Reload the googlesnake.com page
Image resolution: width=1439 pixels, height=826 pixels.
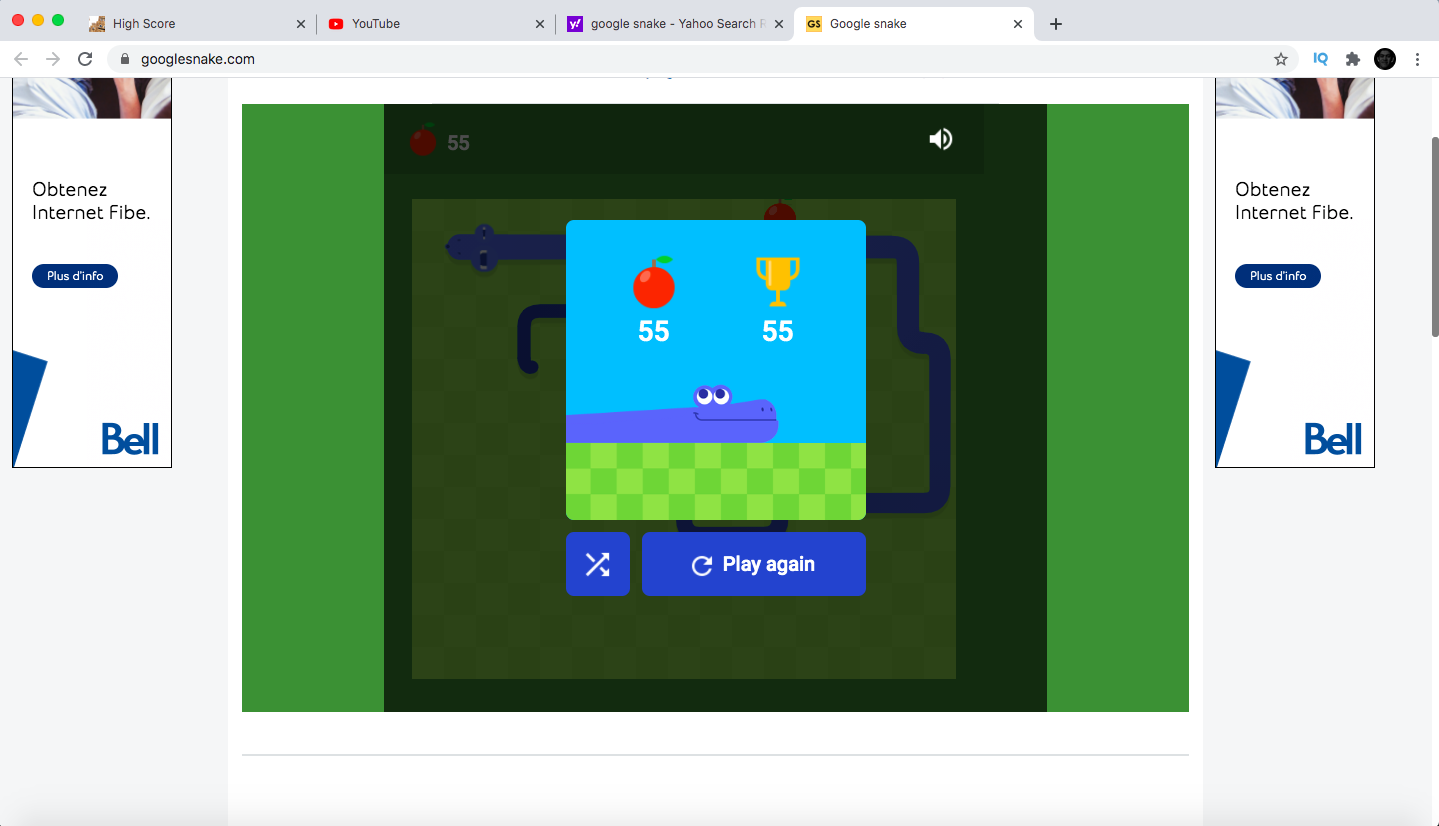(85, 59)
